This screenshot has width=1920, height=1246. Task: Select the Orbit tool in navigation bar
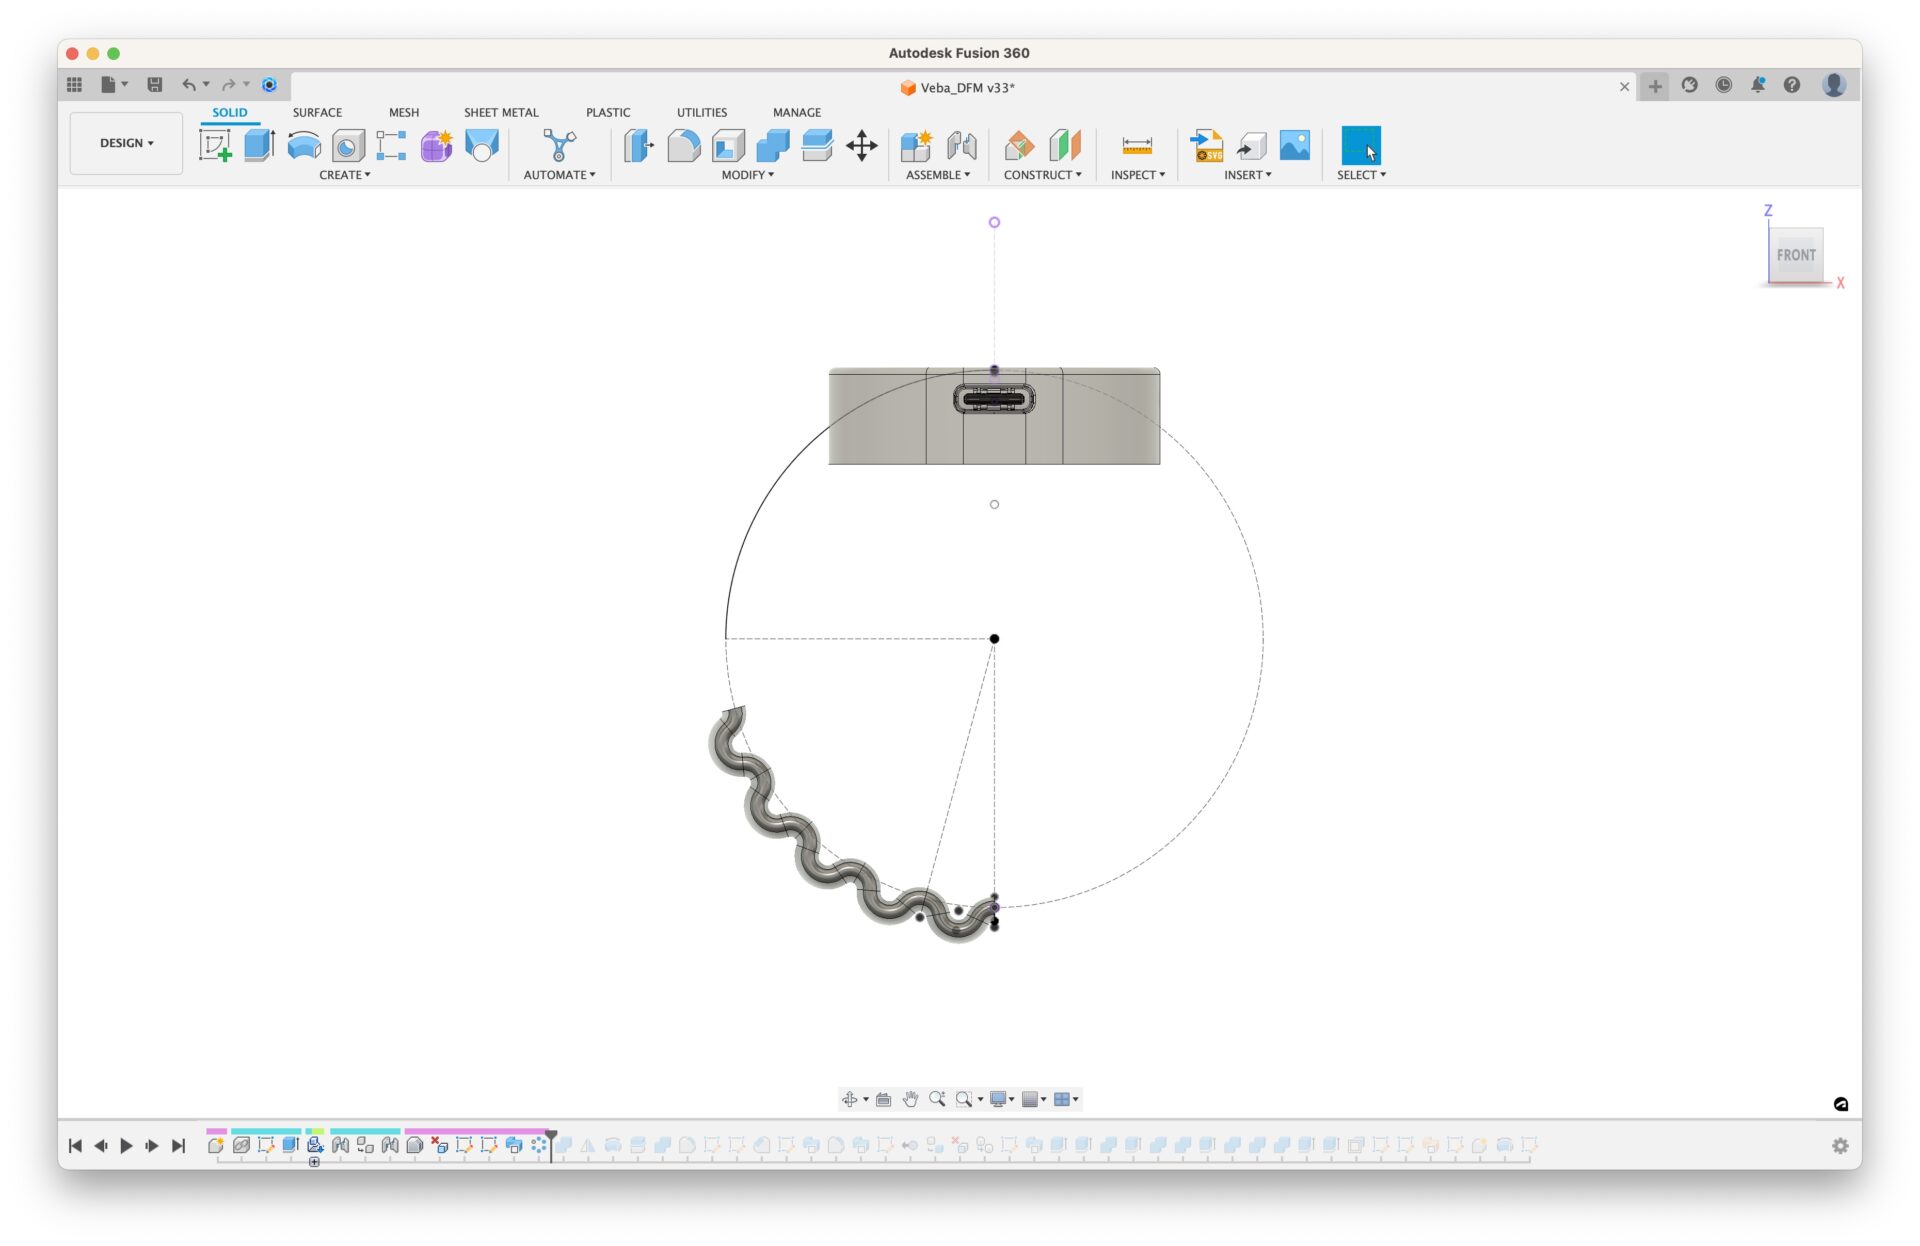(850, 1099)
